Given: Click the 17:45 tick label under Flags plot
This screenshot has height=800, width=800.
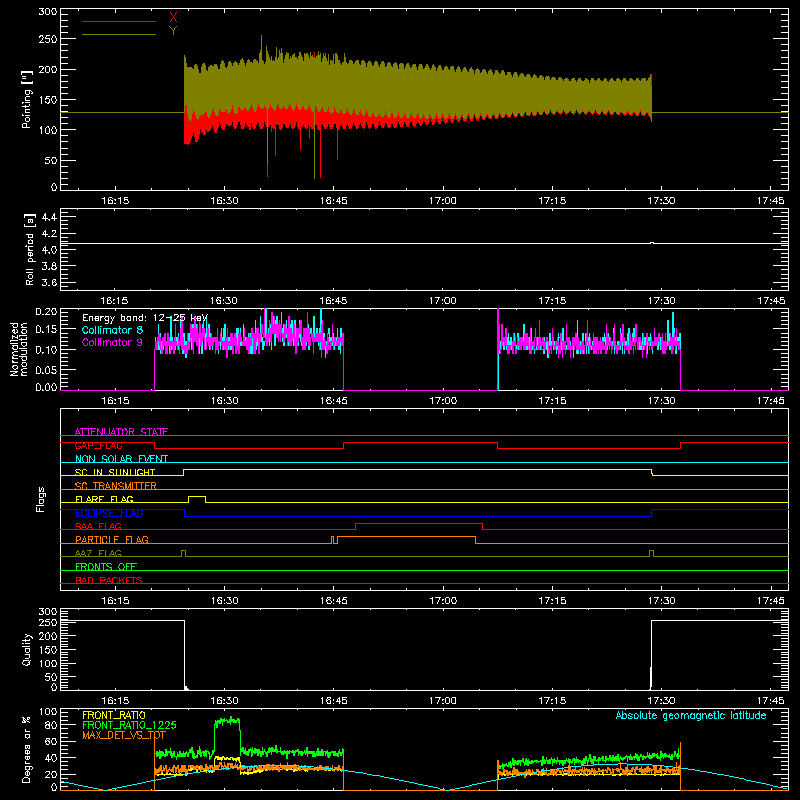Looking at the screenshot, I should pyautogui.click(x=770, y=601).
